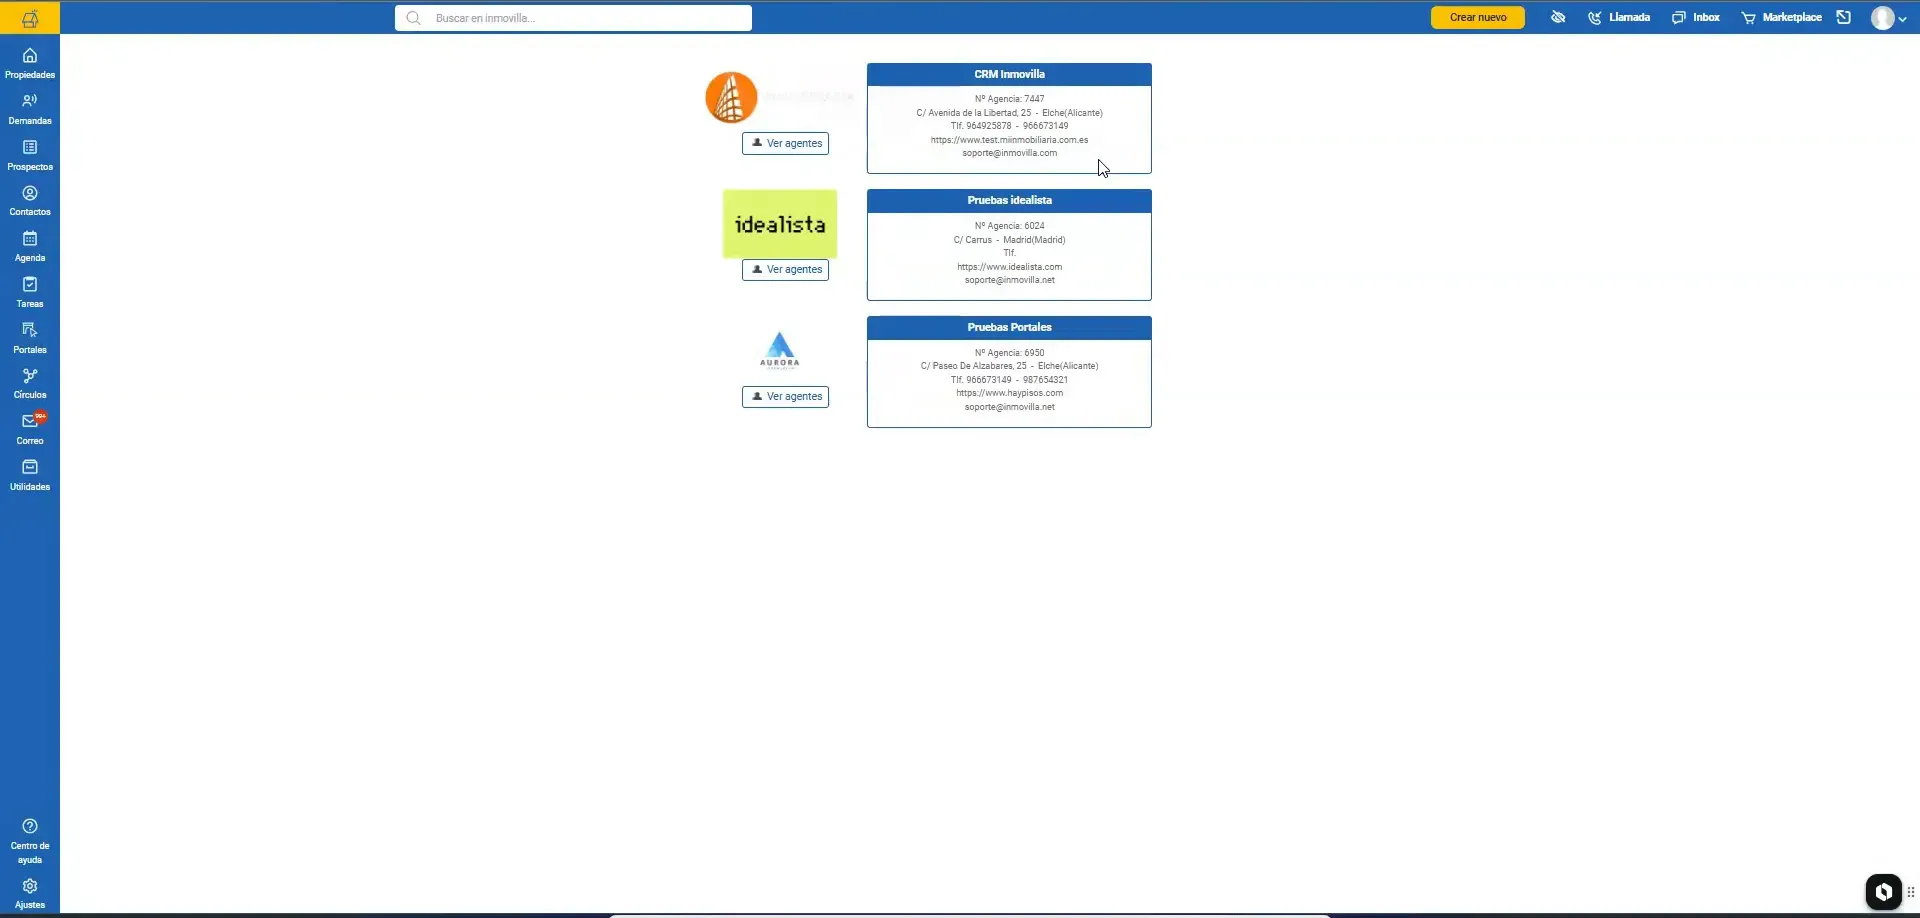The height and width of the screenshot is (918, 1920).
Task: Click the C/ Carrus Madrid address
Action: 1009,240
